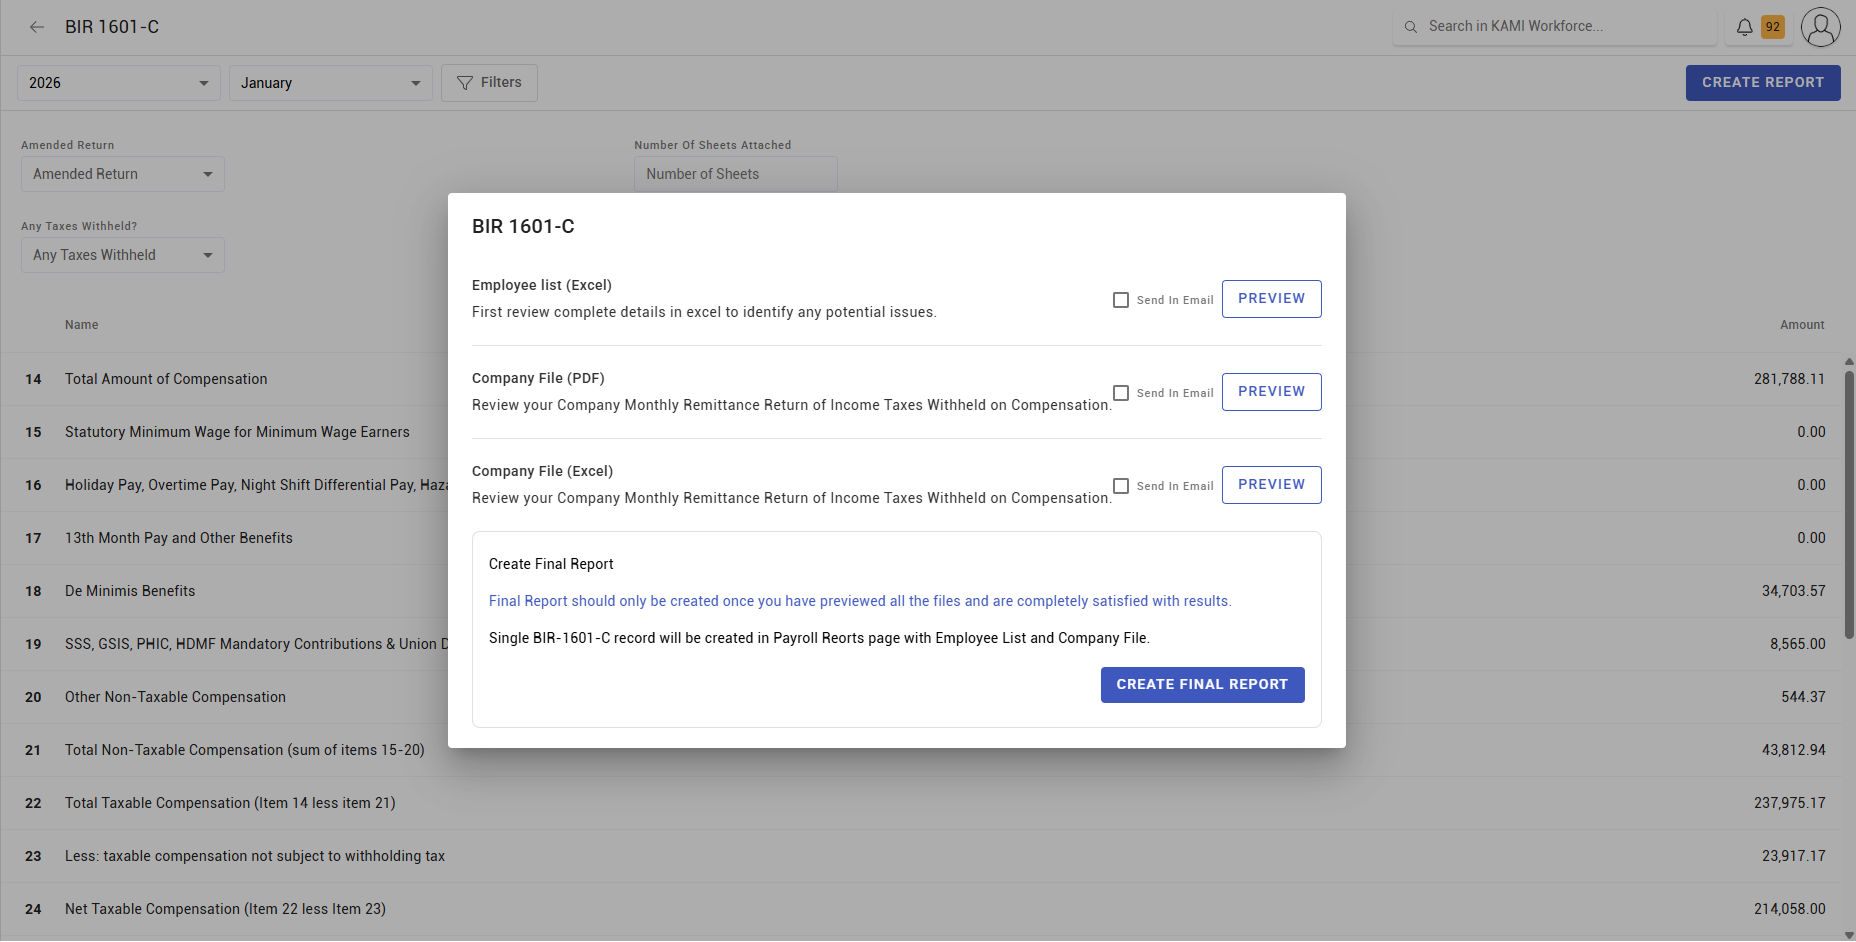Click the amount 8,565.00
This screenshot has width=1856, height=942.
[1797, 644]
